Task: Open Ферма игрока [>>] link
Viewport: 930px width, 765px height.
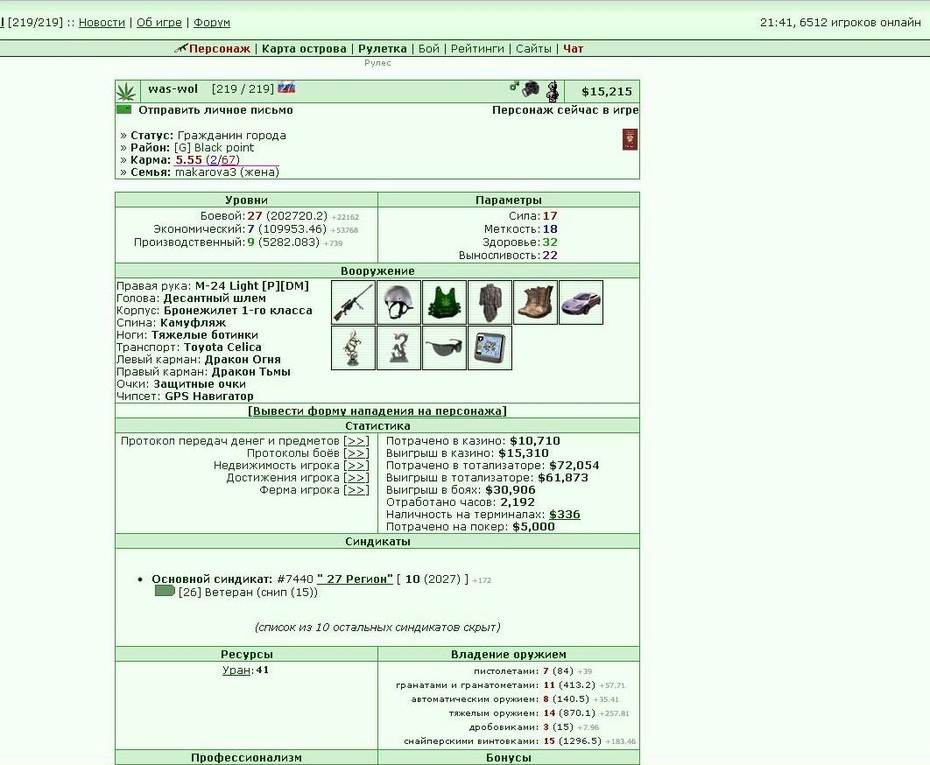Action: pos(356,490)
